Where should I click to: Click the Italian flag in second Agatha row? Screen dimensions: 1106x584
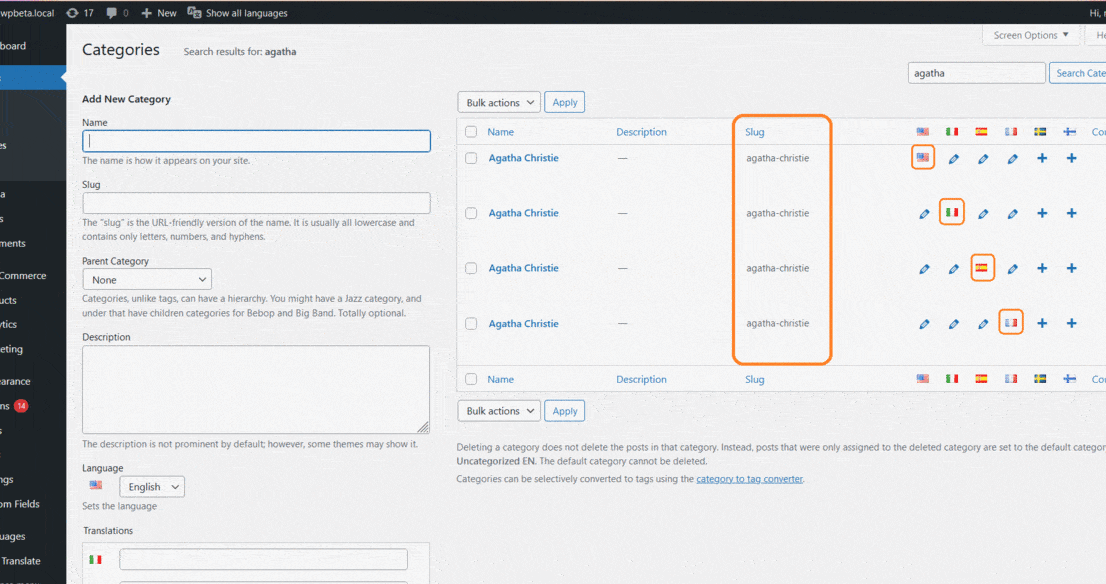pyautogui.click(x=952, y=212)
